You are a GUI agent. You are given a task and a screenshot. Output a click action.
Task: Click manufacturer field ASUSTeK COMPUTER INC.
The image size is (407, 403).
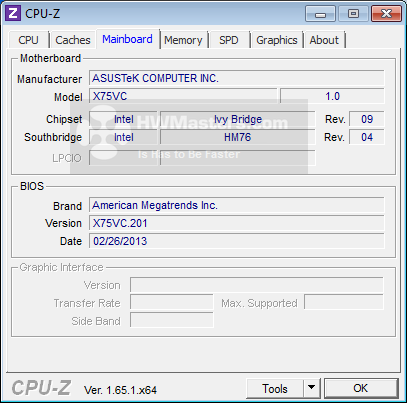click(236, 78)
